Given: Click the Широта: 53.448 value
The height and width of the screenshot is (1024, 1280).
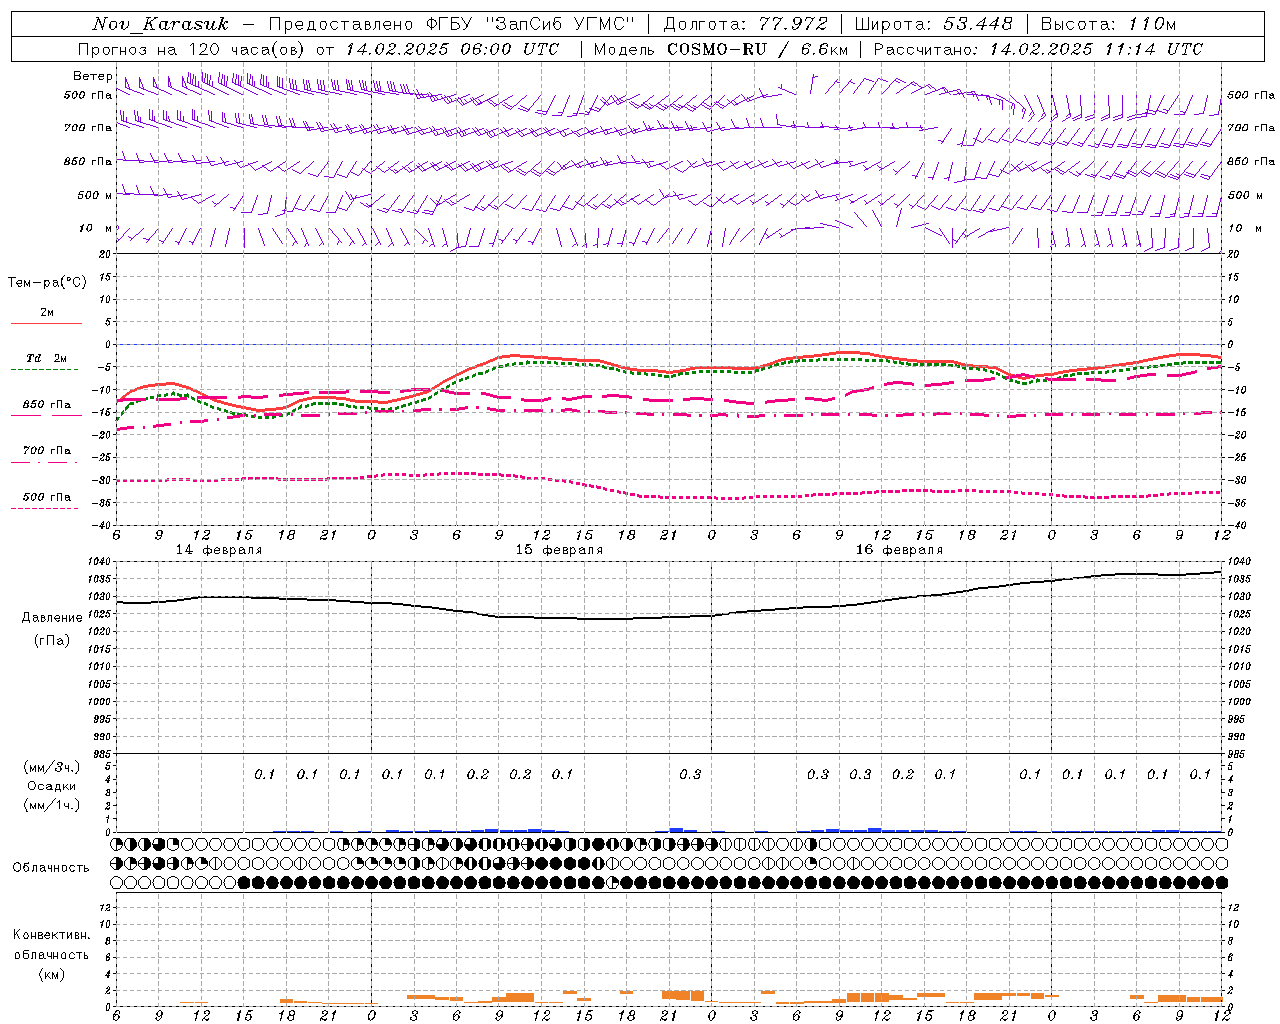Looking at the screenshot, I should click(x=933, y=24).
